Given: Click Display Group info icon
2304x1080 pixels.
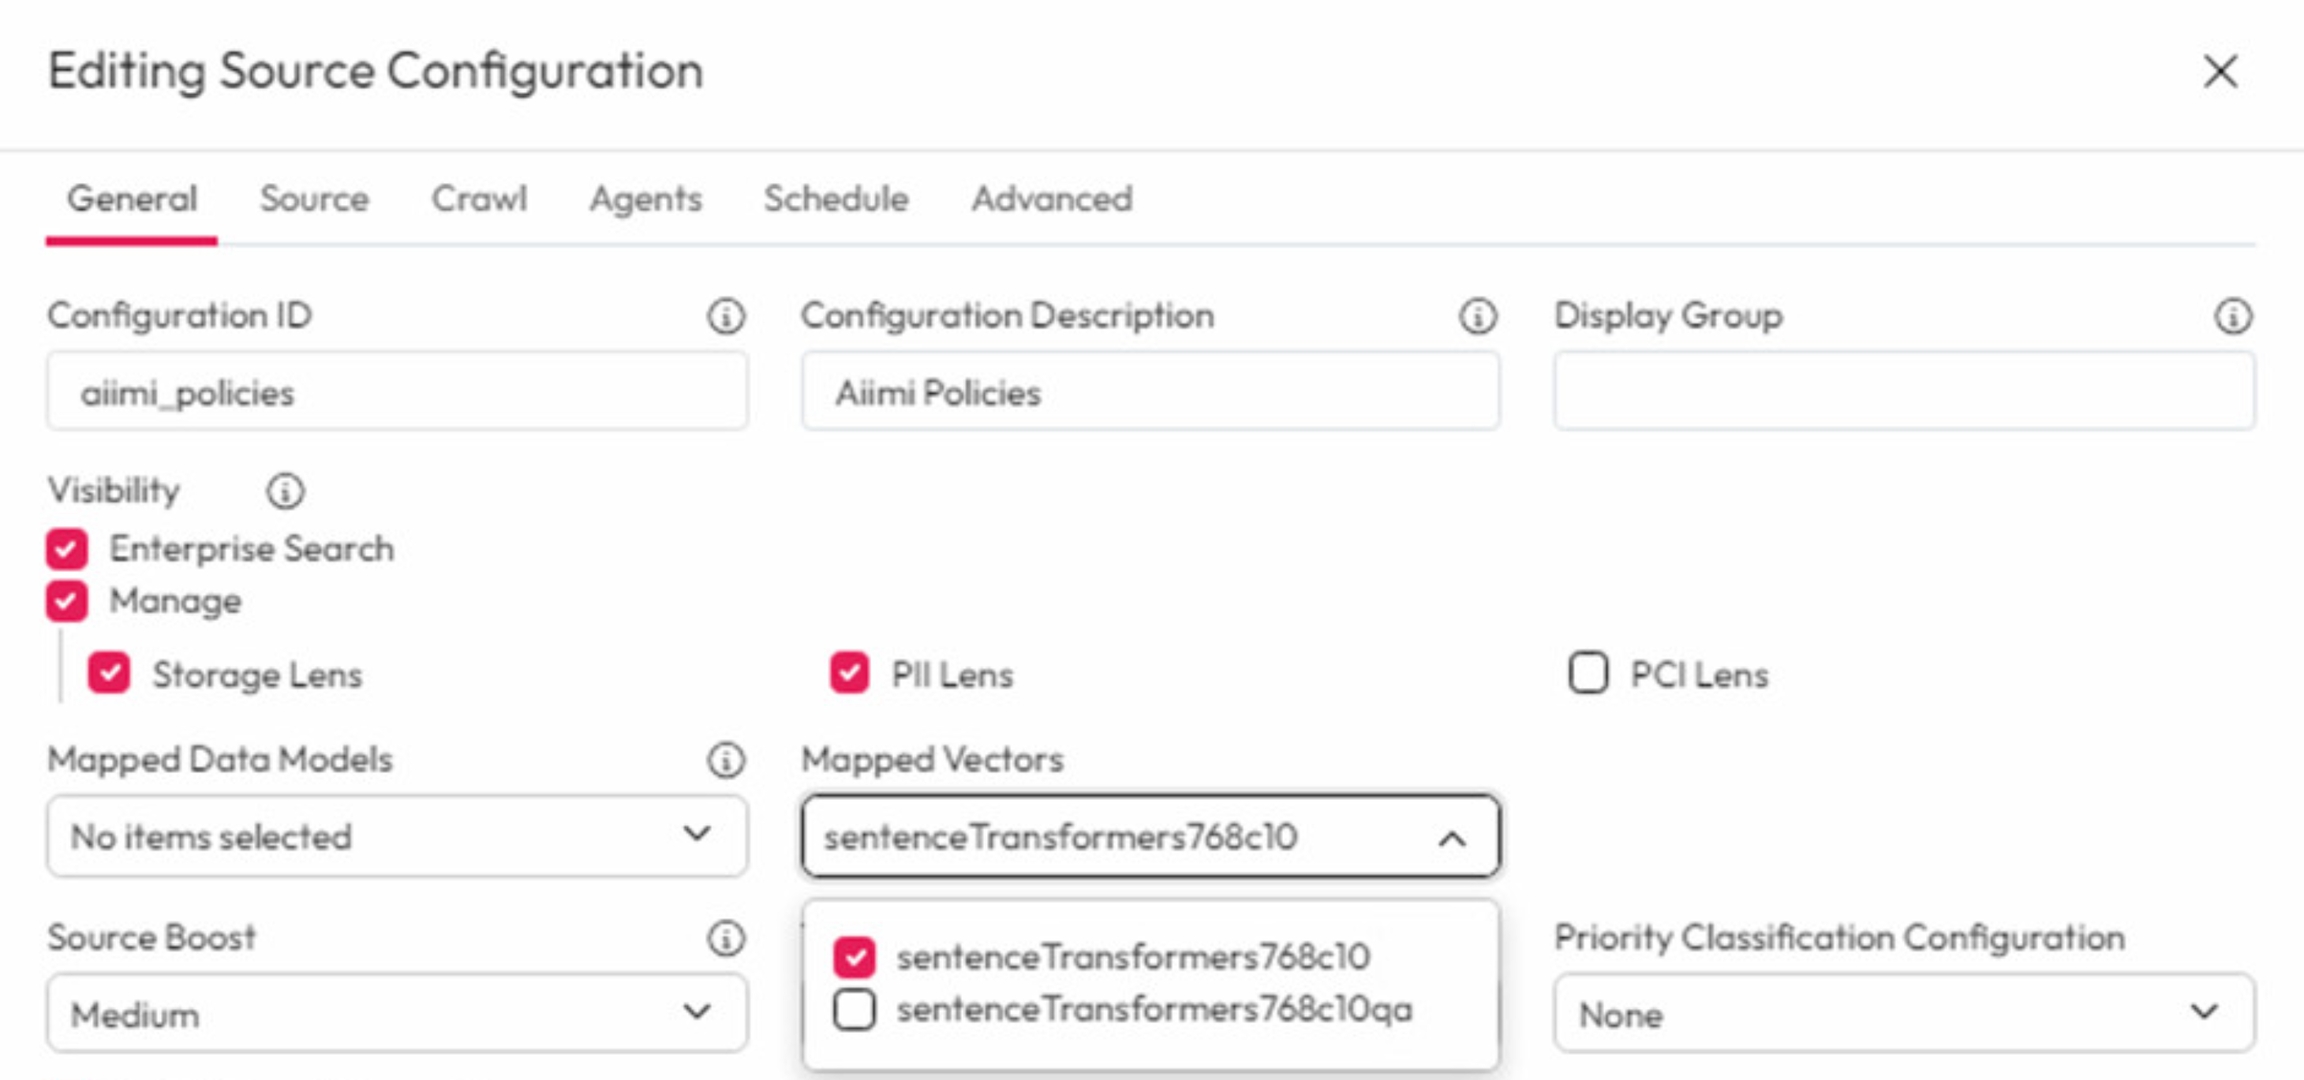Looking at the screenshot, I should tap(2233, 316).
